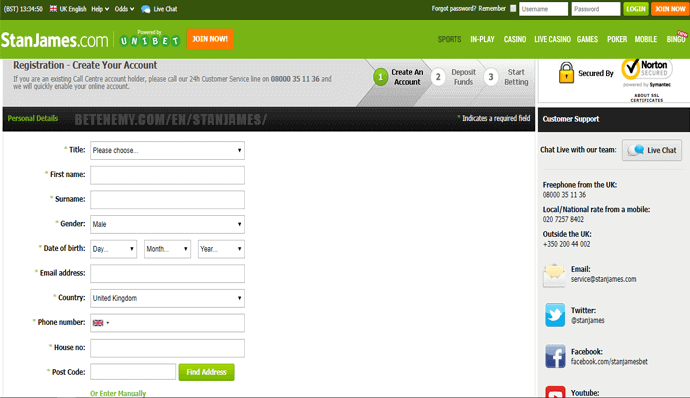
Task: Click the UK flag language icon
Action: click(53, 8)
